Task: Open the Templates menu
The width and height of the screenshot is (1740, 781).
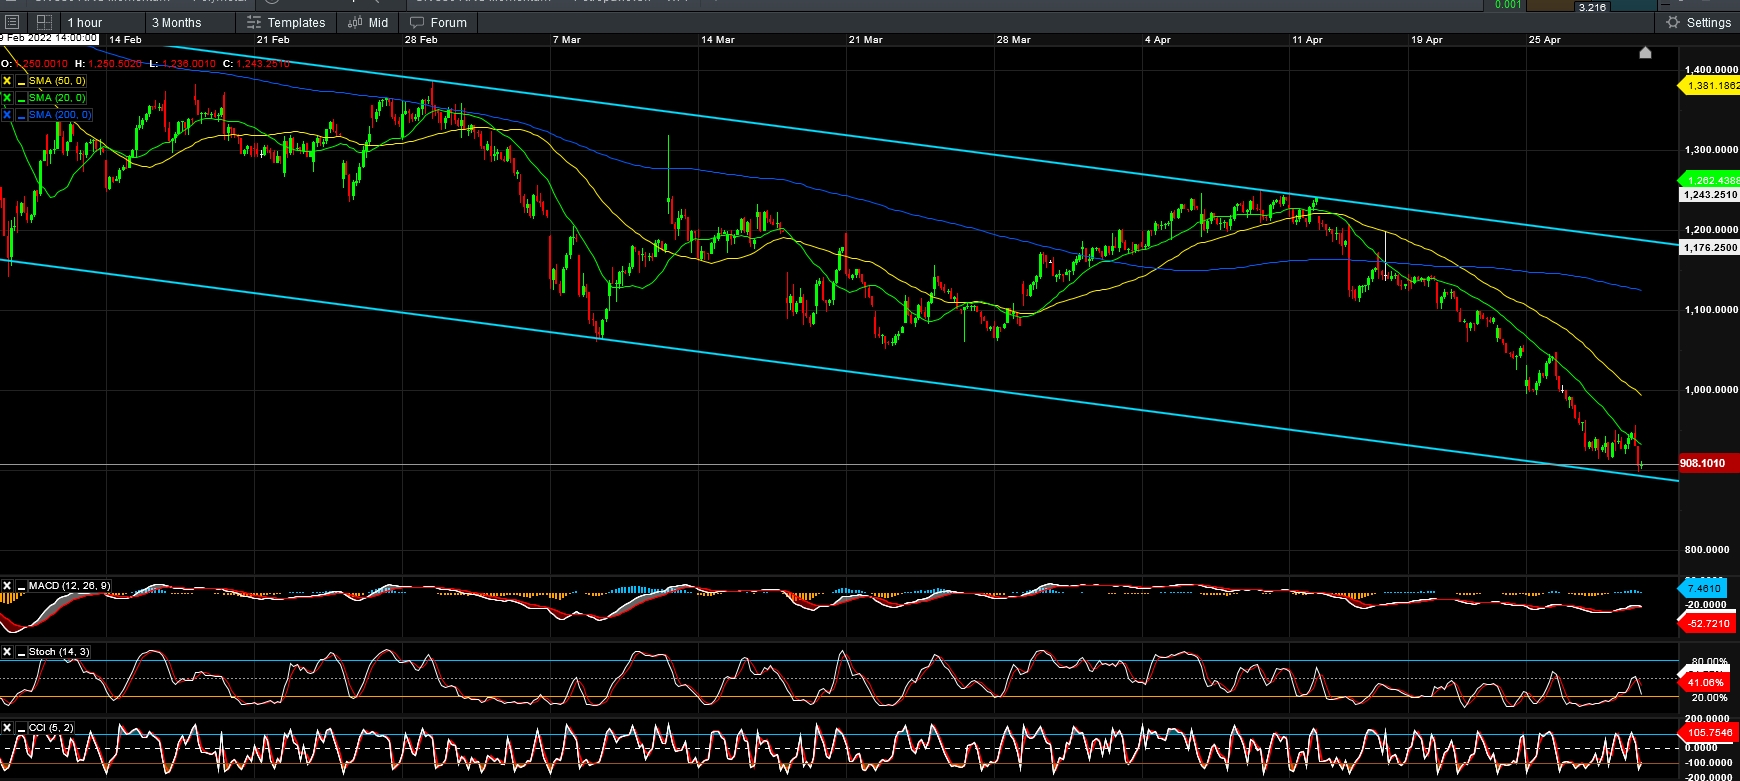Action: point(286,22)
